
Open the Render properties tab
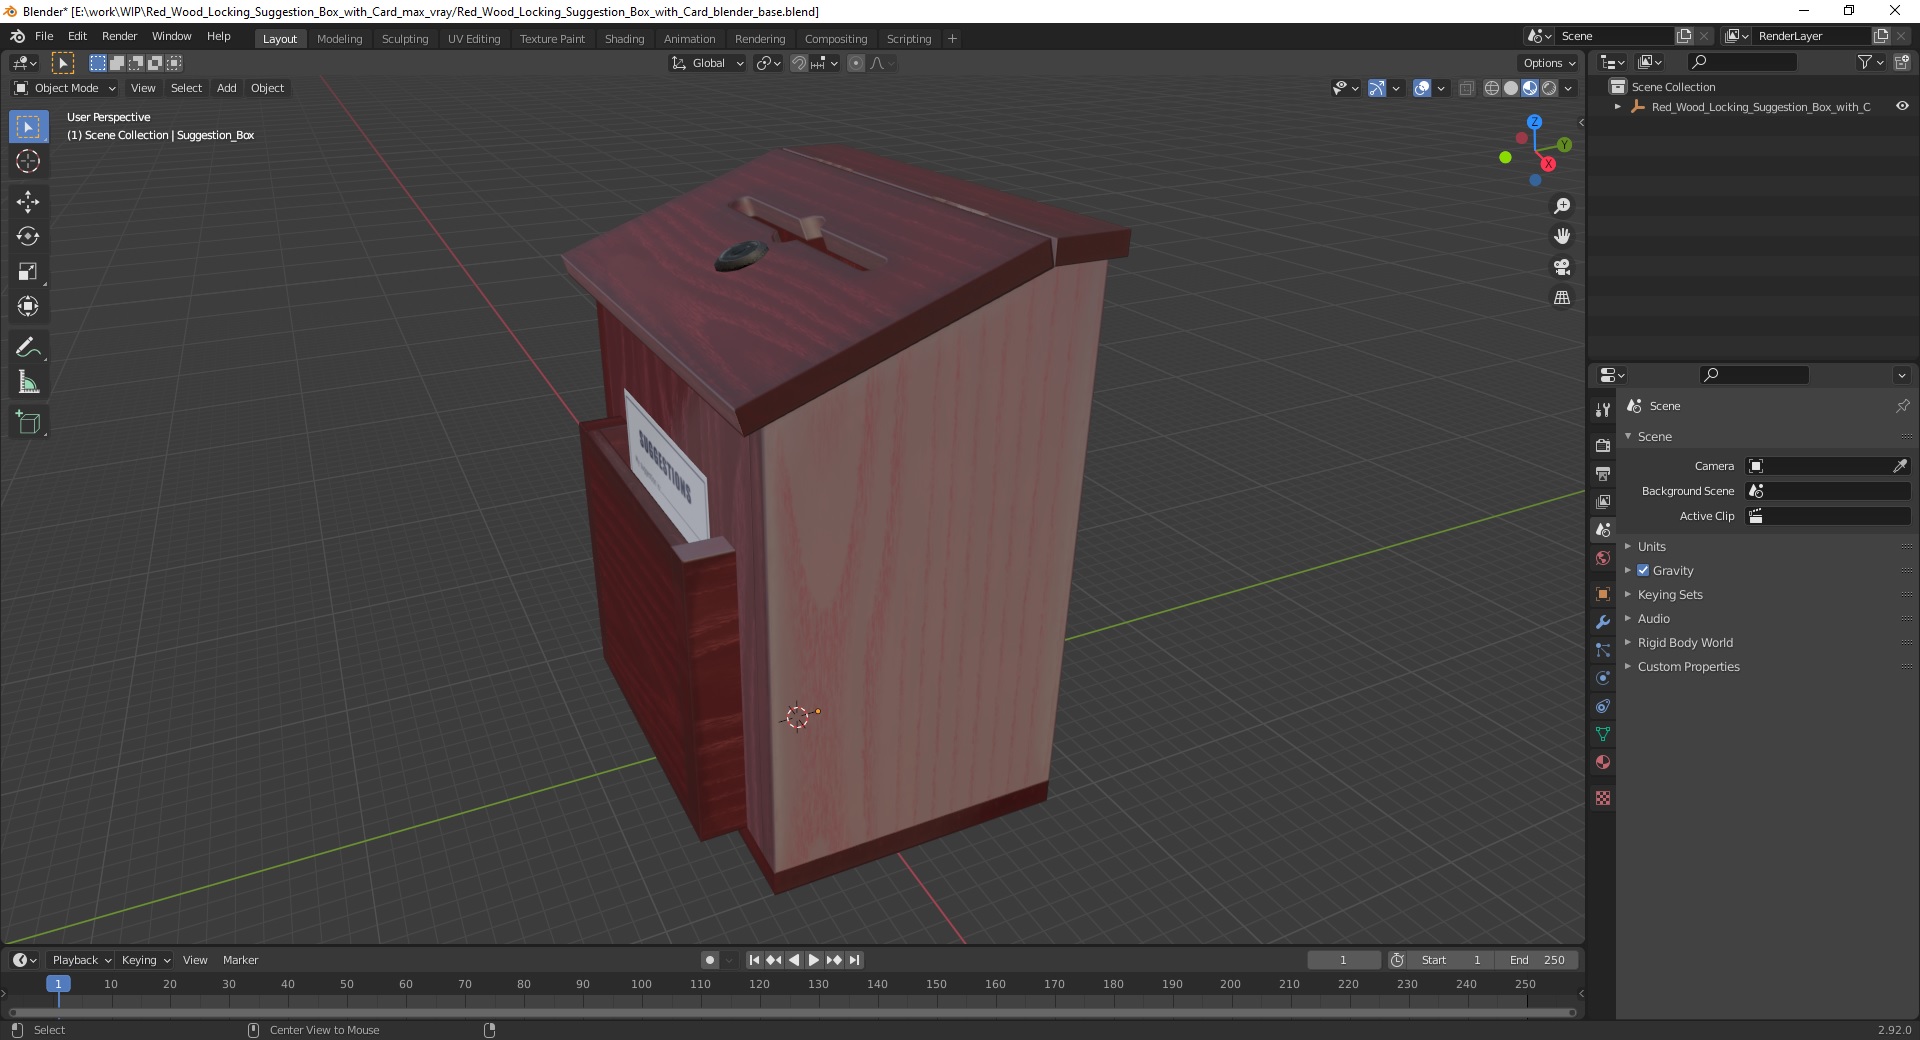[x=1603, y=445]
